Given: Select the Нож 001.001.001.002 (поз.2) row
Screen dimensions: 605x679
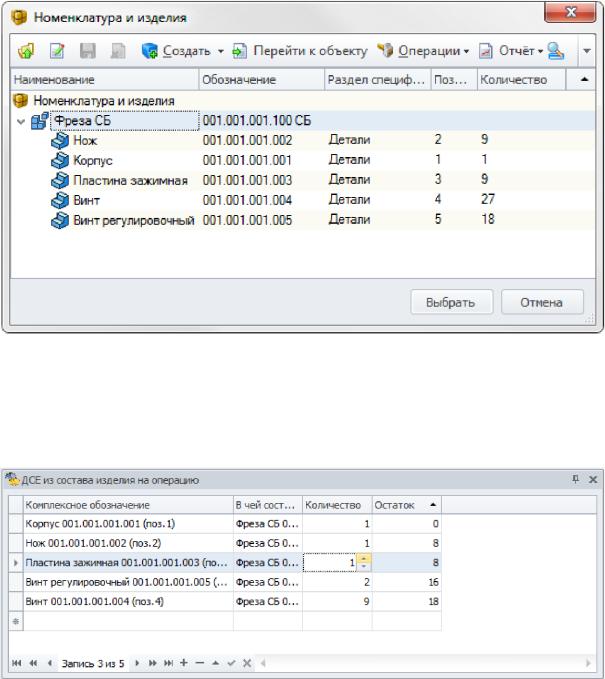Looking at the screenshot, I should pyautogui.click(x=225, y=543).
